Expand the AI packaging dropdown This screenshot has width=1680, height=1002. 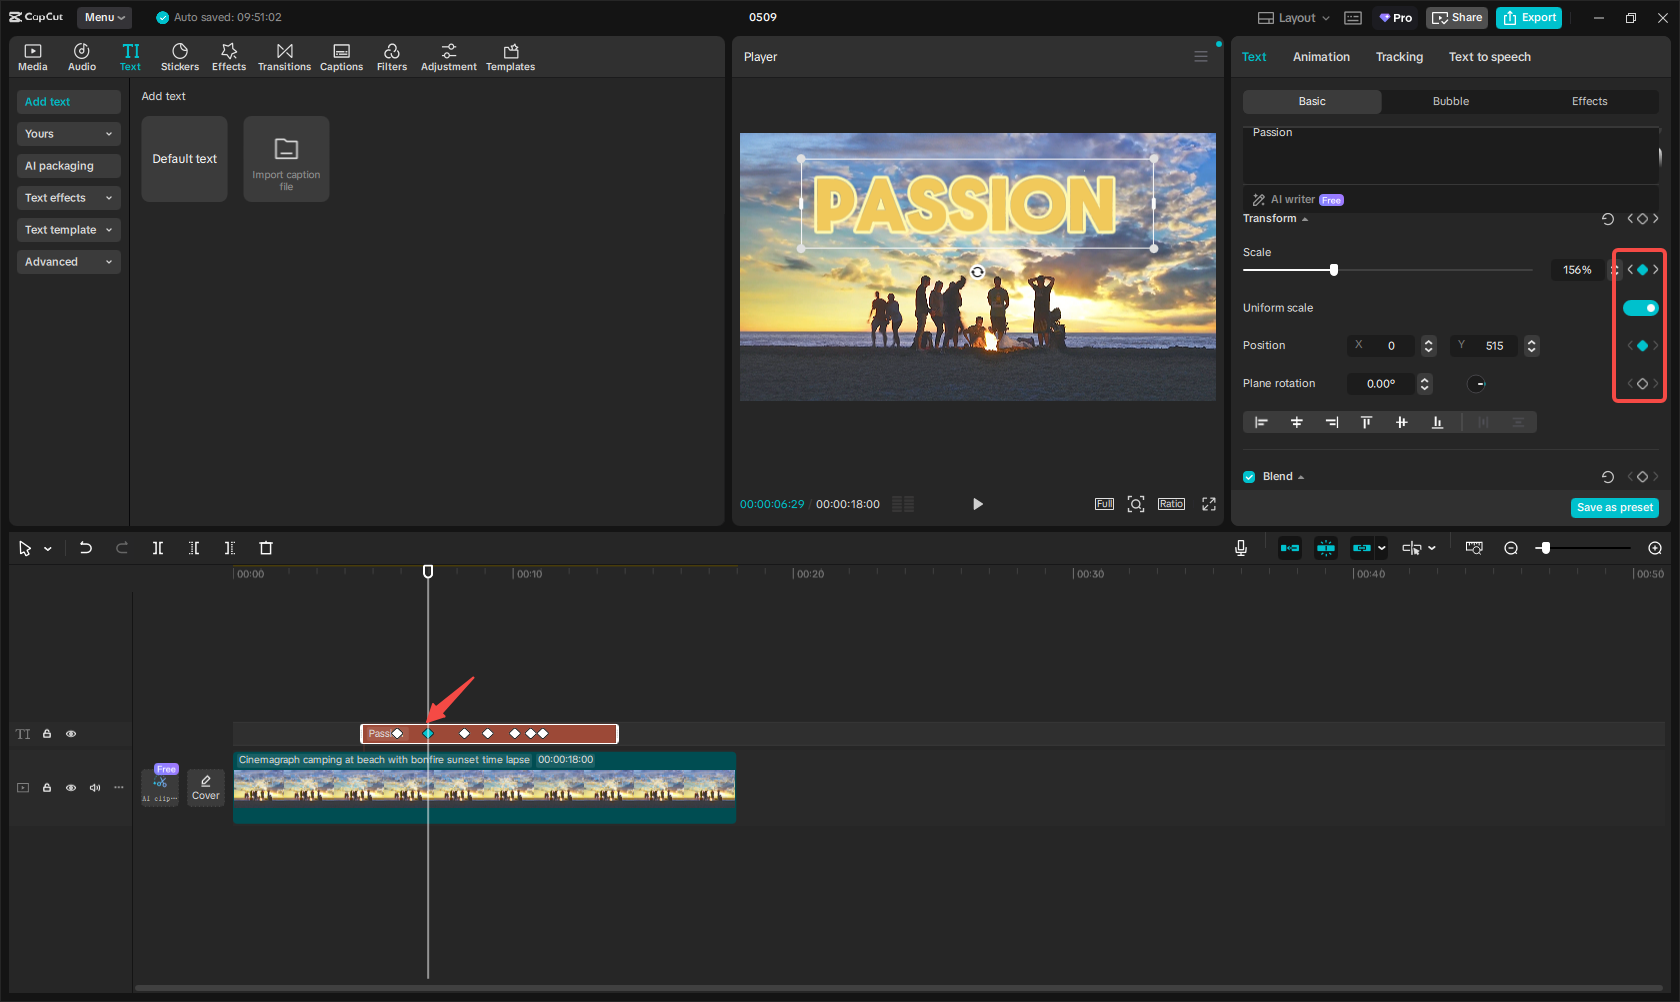point(68,165)
